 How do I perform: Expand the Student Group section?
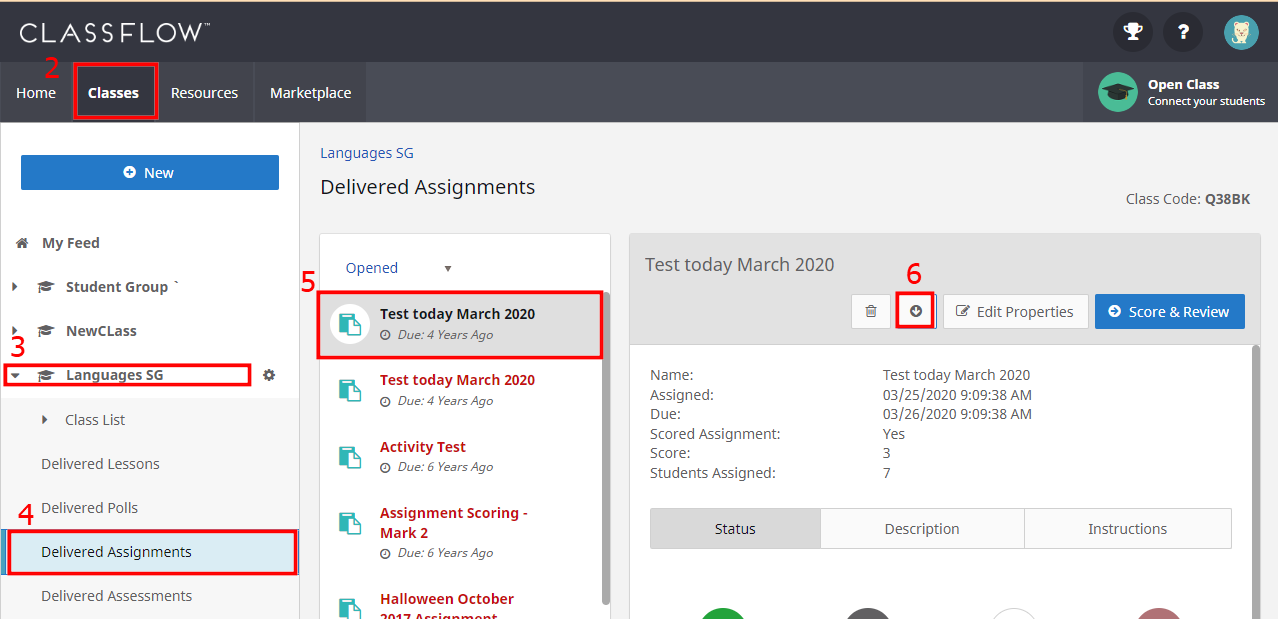click(14, 286)
